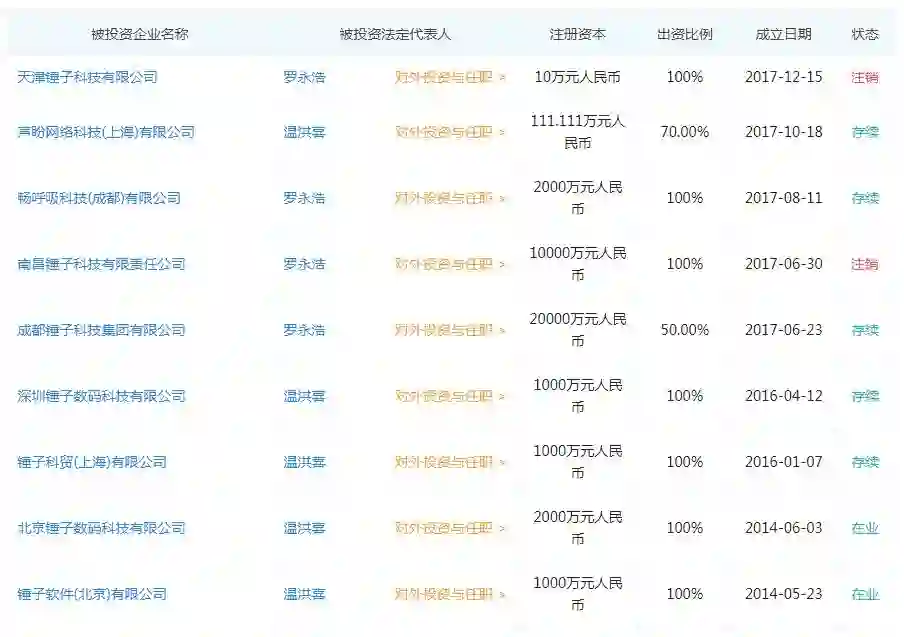The height and width of the screenshot is (637, 904).
Task: Click the 成立日期 column header
Action: coord(784,34)
